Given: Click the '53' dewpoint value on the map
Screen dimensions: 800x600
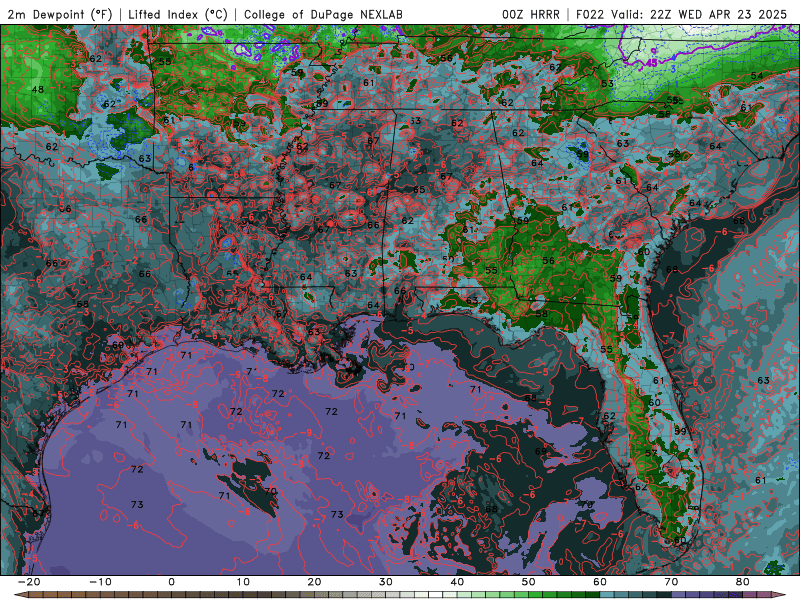Looking at the screenshot, I should [607, 84].
